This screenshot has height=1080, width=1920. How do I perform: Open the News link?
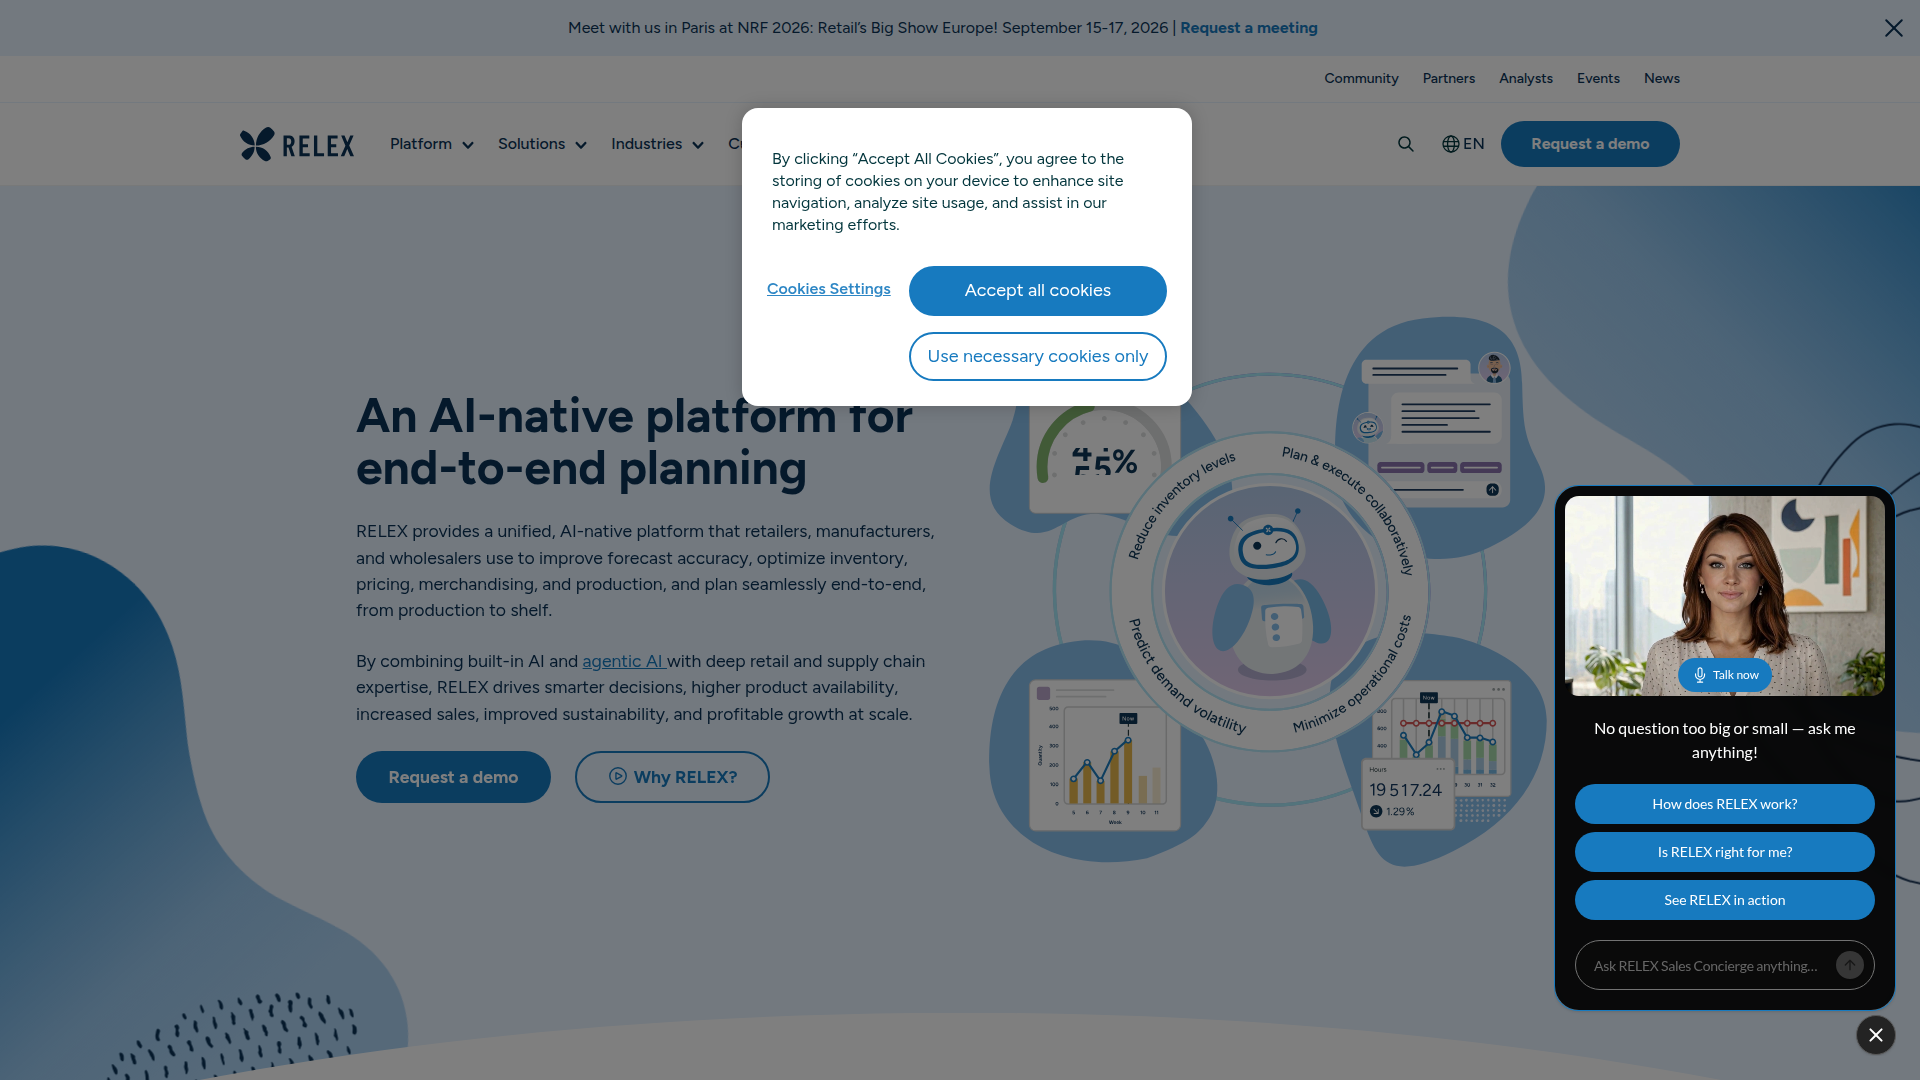pyautogui.click(x=1662, y=78)
